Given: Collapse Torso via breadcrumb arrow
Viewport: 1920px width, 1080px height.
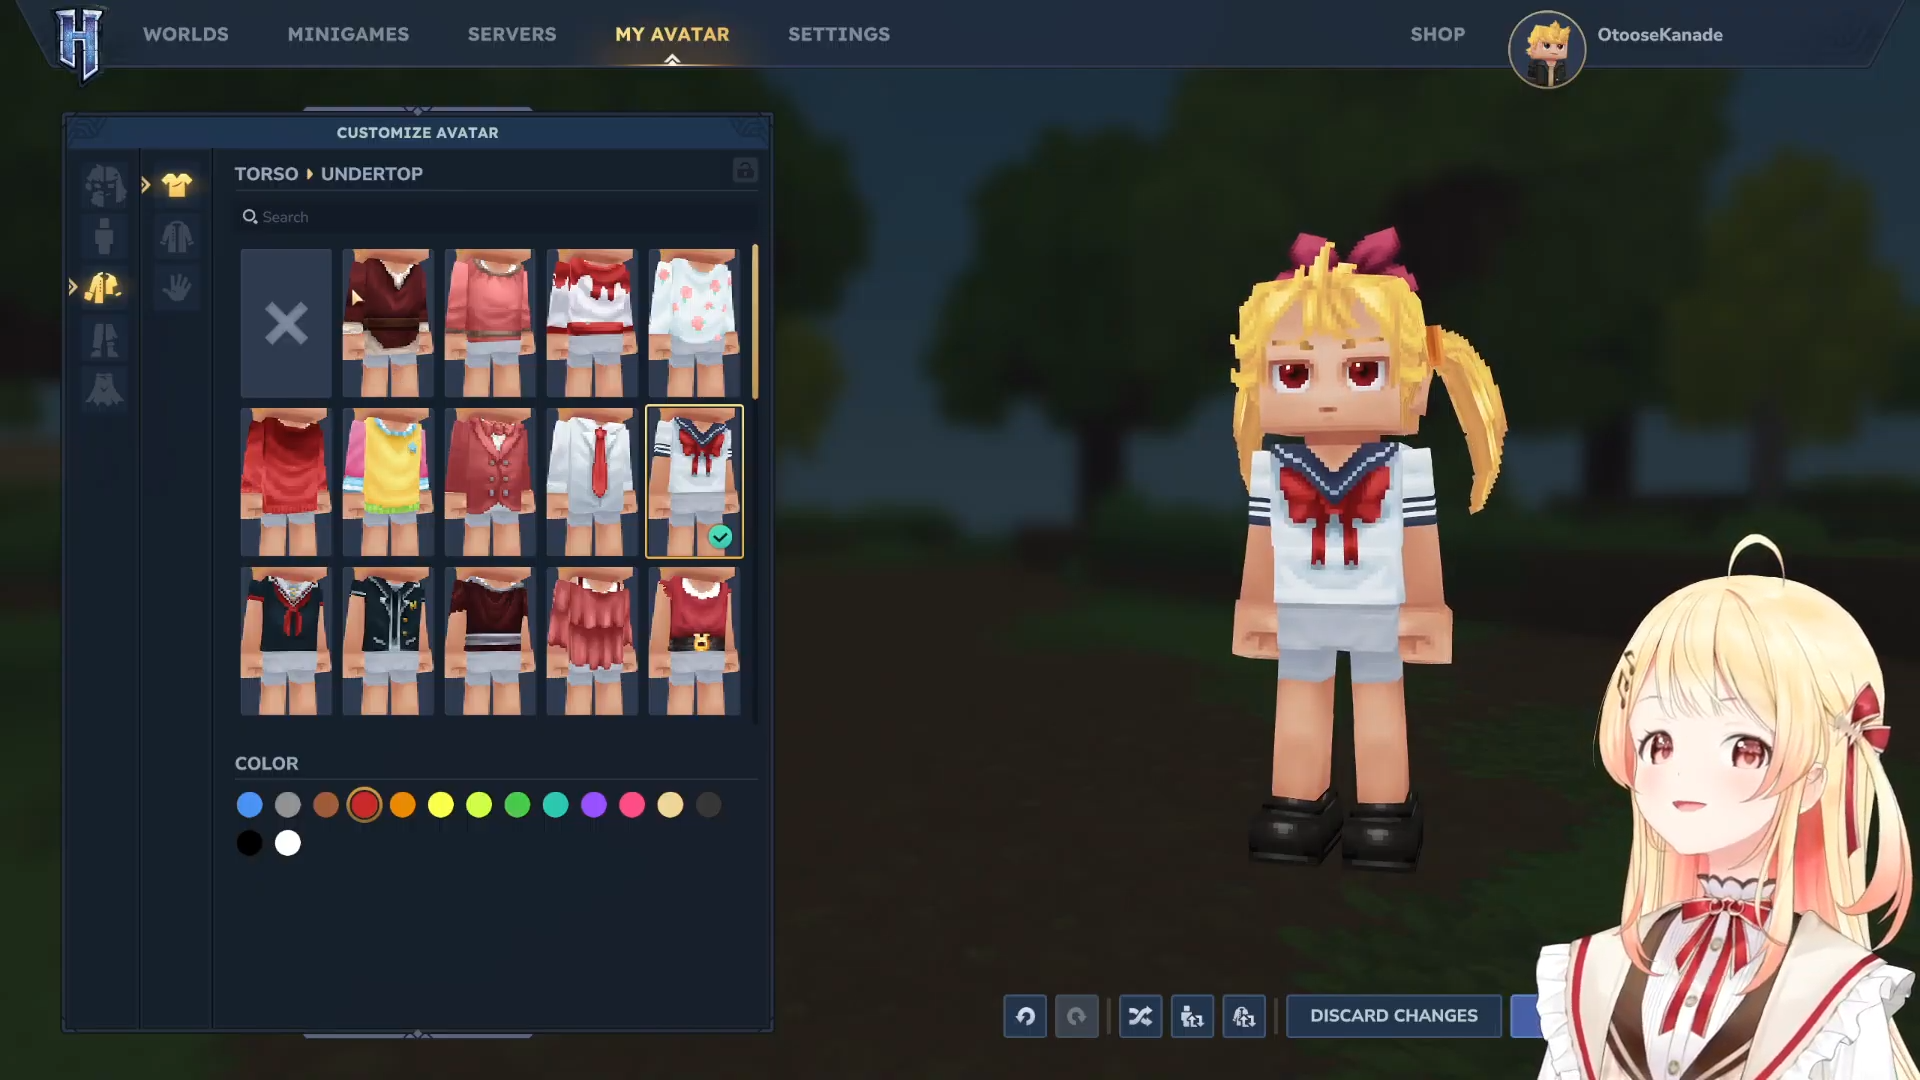Looking at the screenshot, I should pyautogui.click(x=309, y=174).
